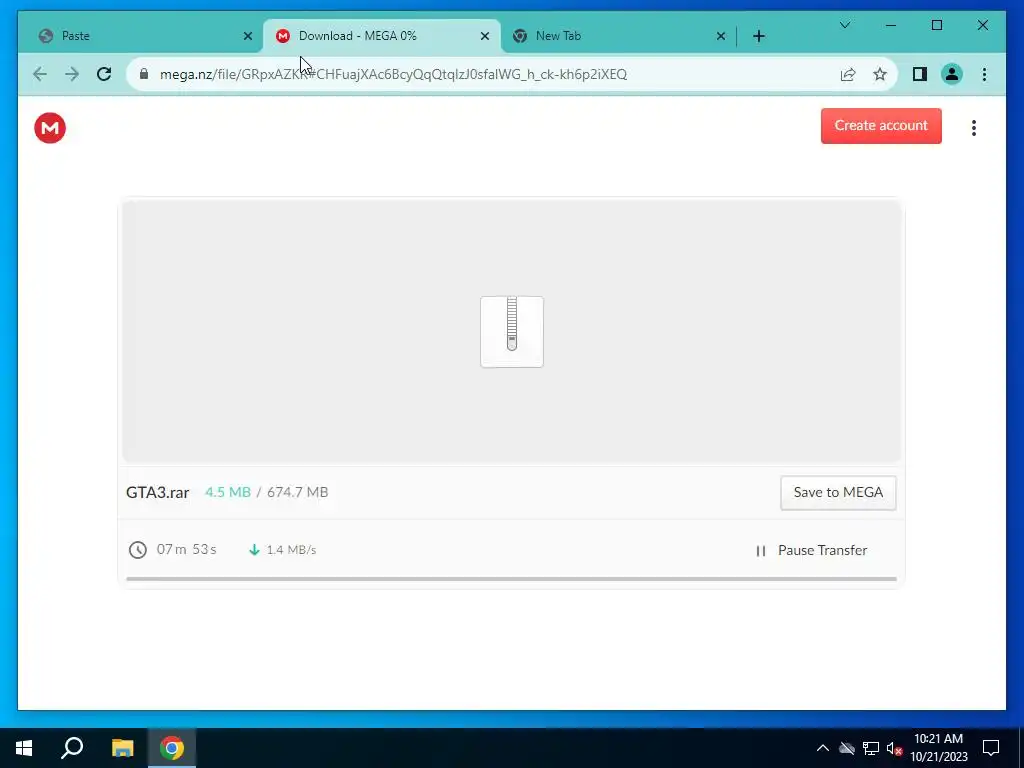Switch to the New Tab tab

coord(618,36)
